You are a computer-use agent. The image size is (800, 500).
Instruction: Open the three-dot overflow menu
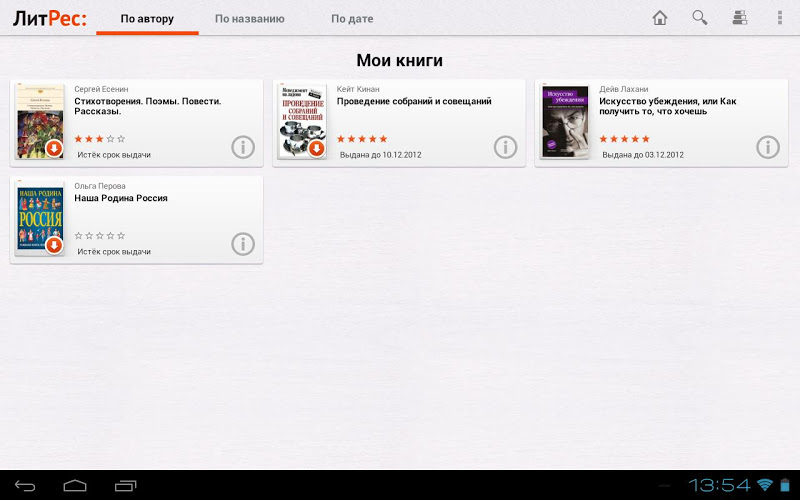[780, 18]
